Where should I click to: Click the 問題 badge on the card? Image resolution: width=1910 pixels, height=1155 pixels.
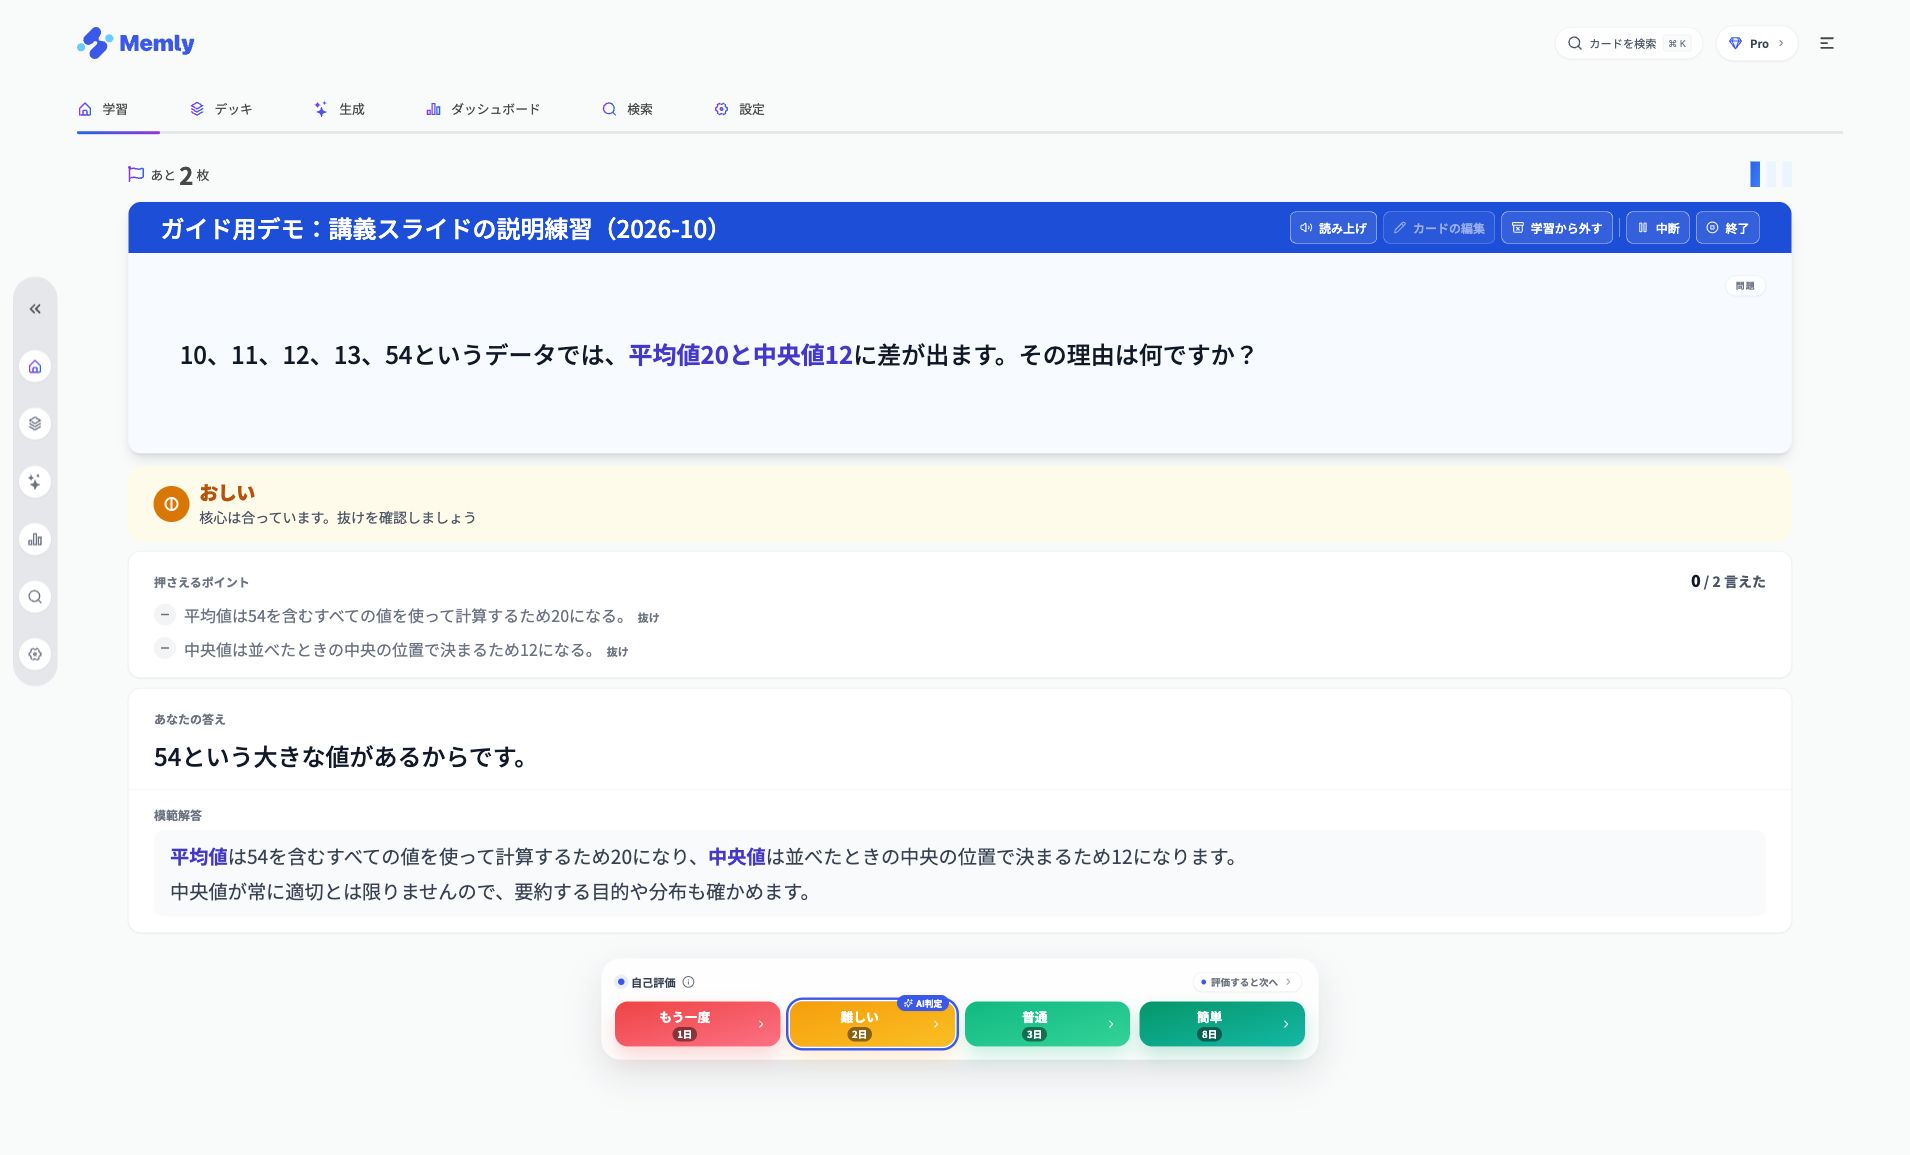[x=1745, y=286]
